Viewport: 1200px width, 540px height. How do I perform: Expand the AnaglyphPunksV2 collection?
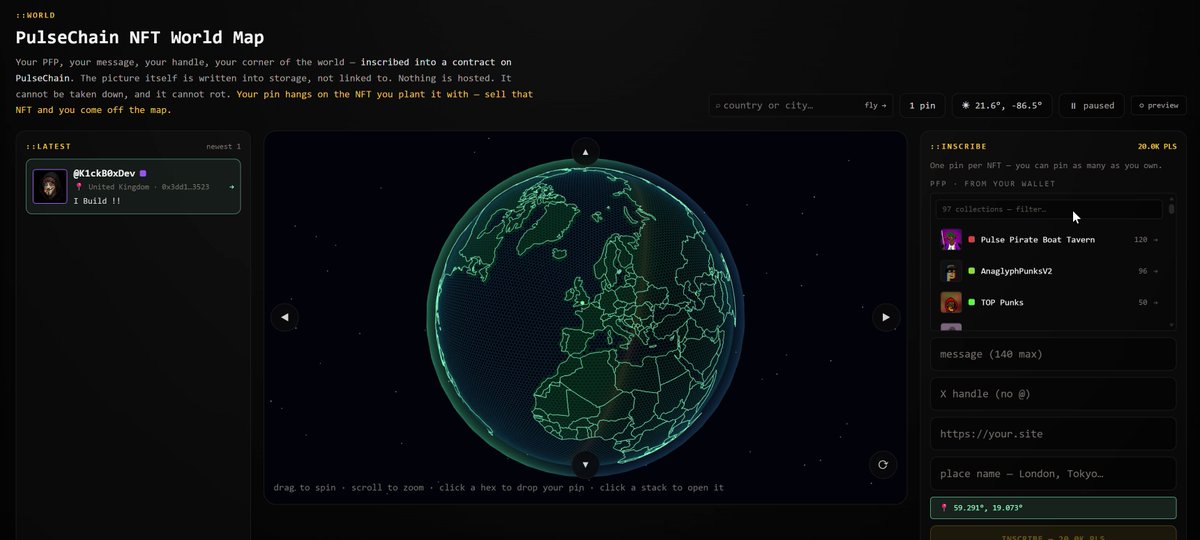click(1049, 271)
